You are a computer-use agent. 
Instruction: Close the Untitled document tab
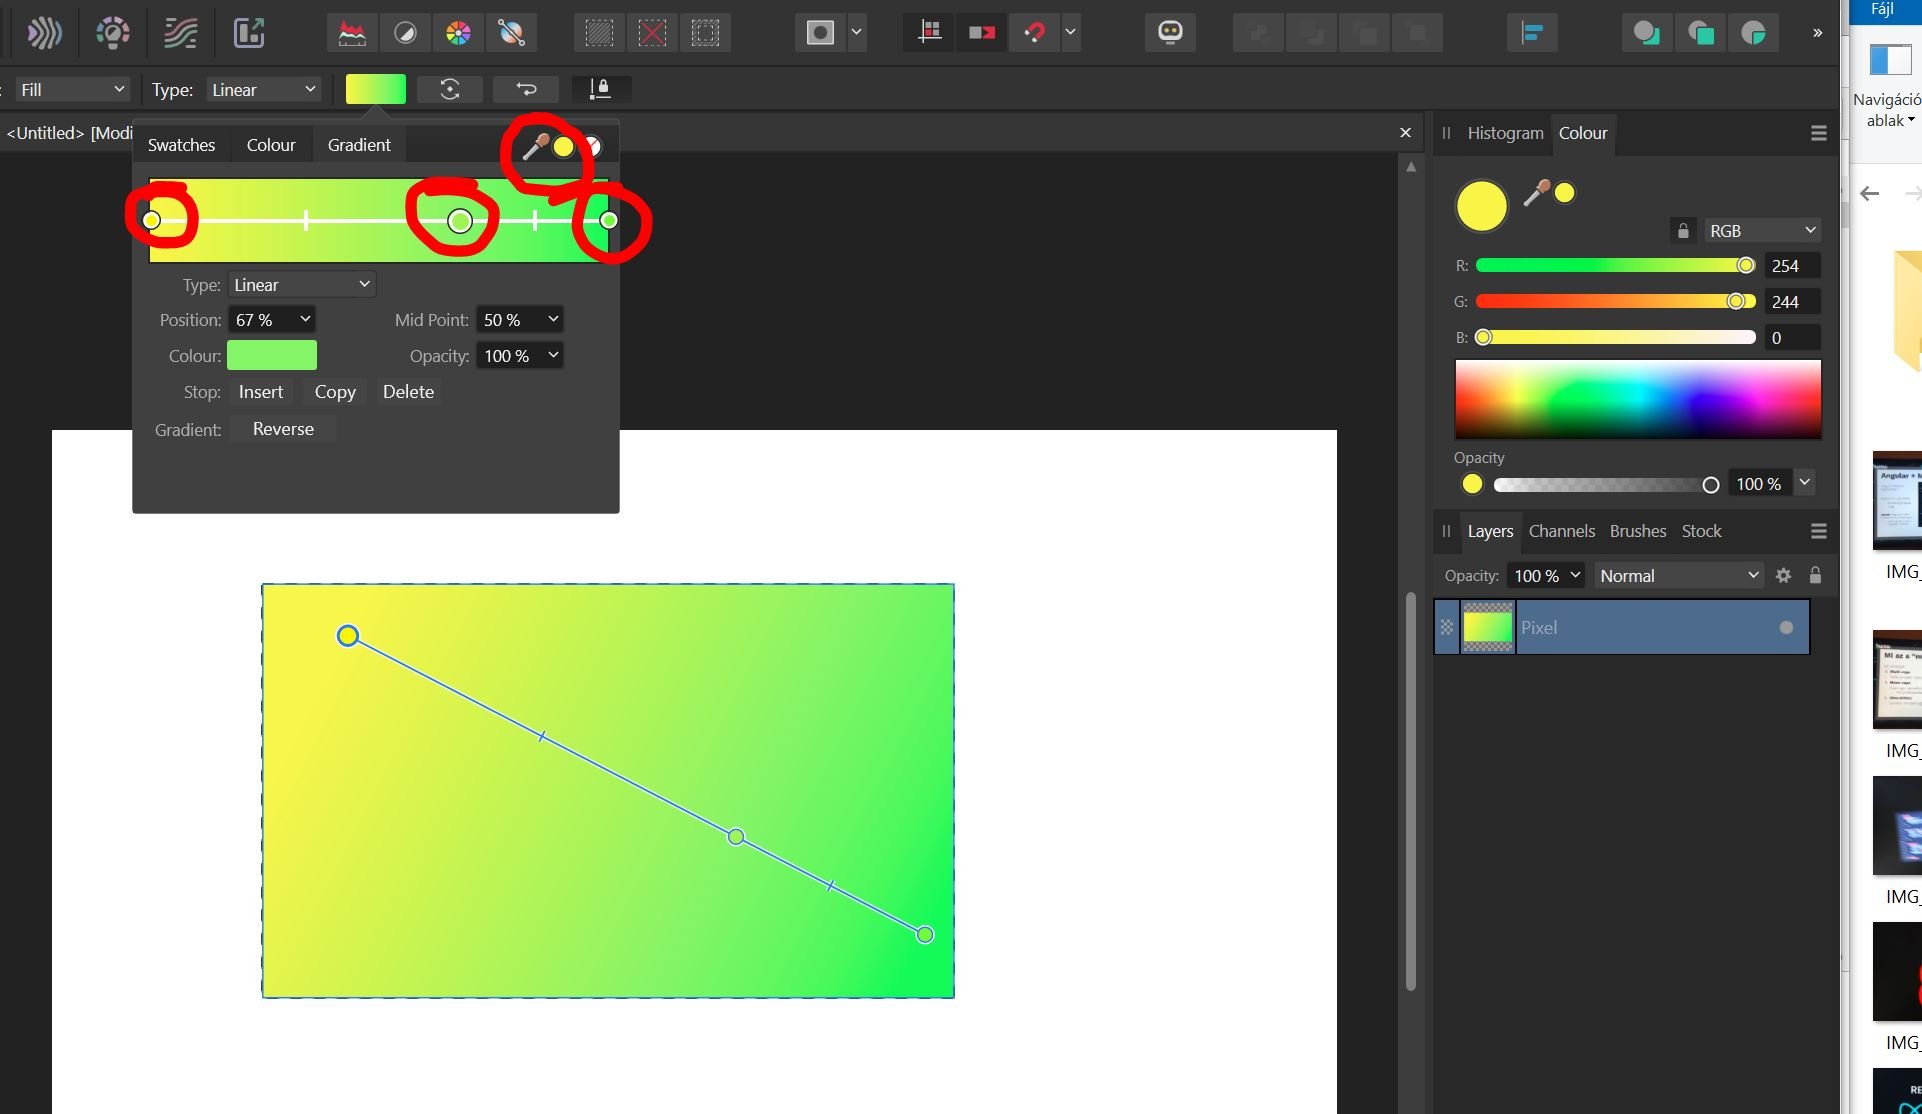point(1405,132)
